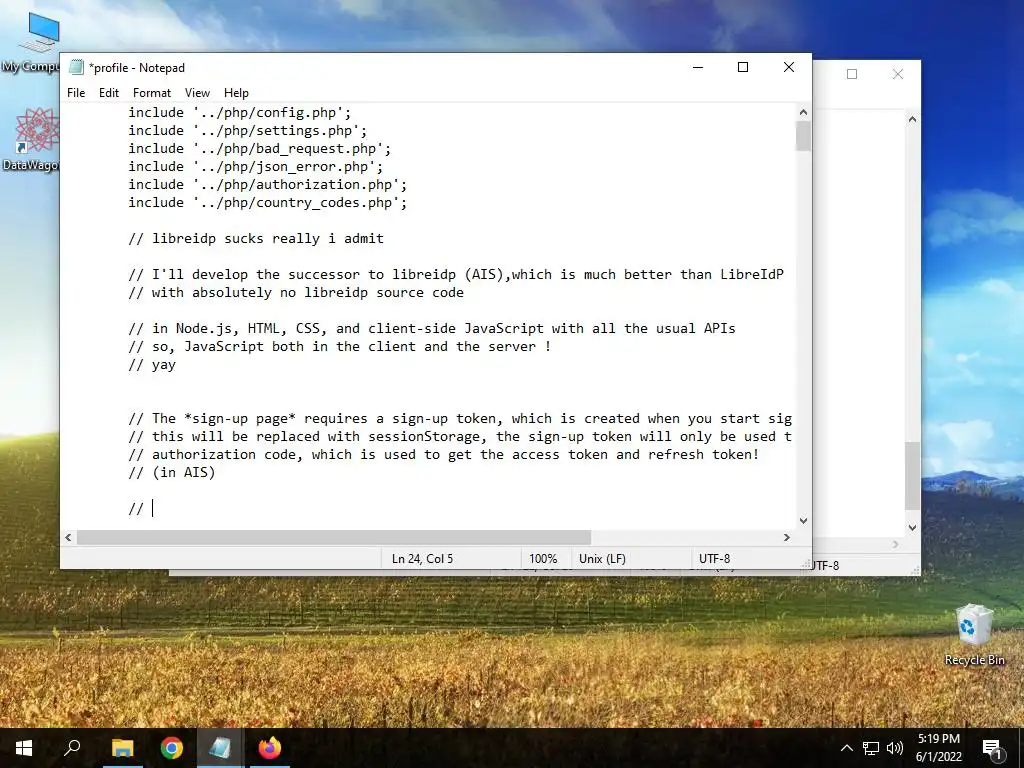Launch Google Chrome from the taskbar
This screenshot has height=768, width=1024.
tap(172, 748)
